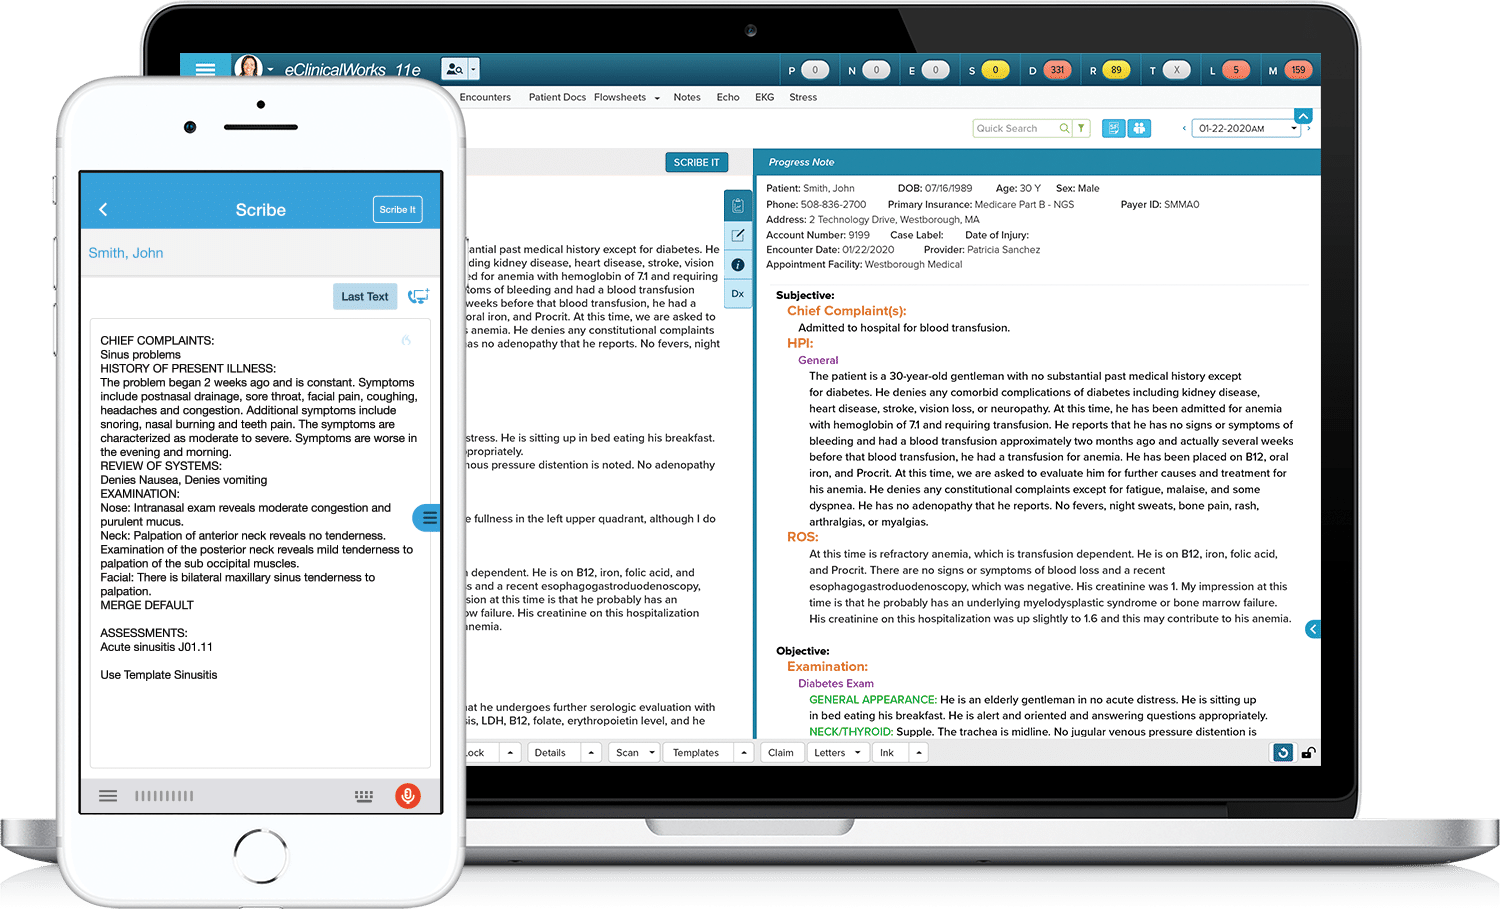This screenshot has height=909, width=1500.
Task: Open the edit pencil icon in side toolbar
Action: (738, 236)
